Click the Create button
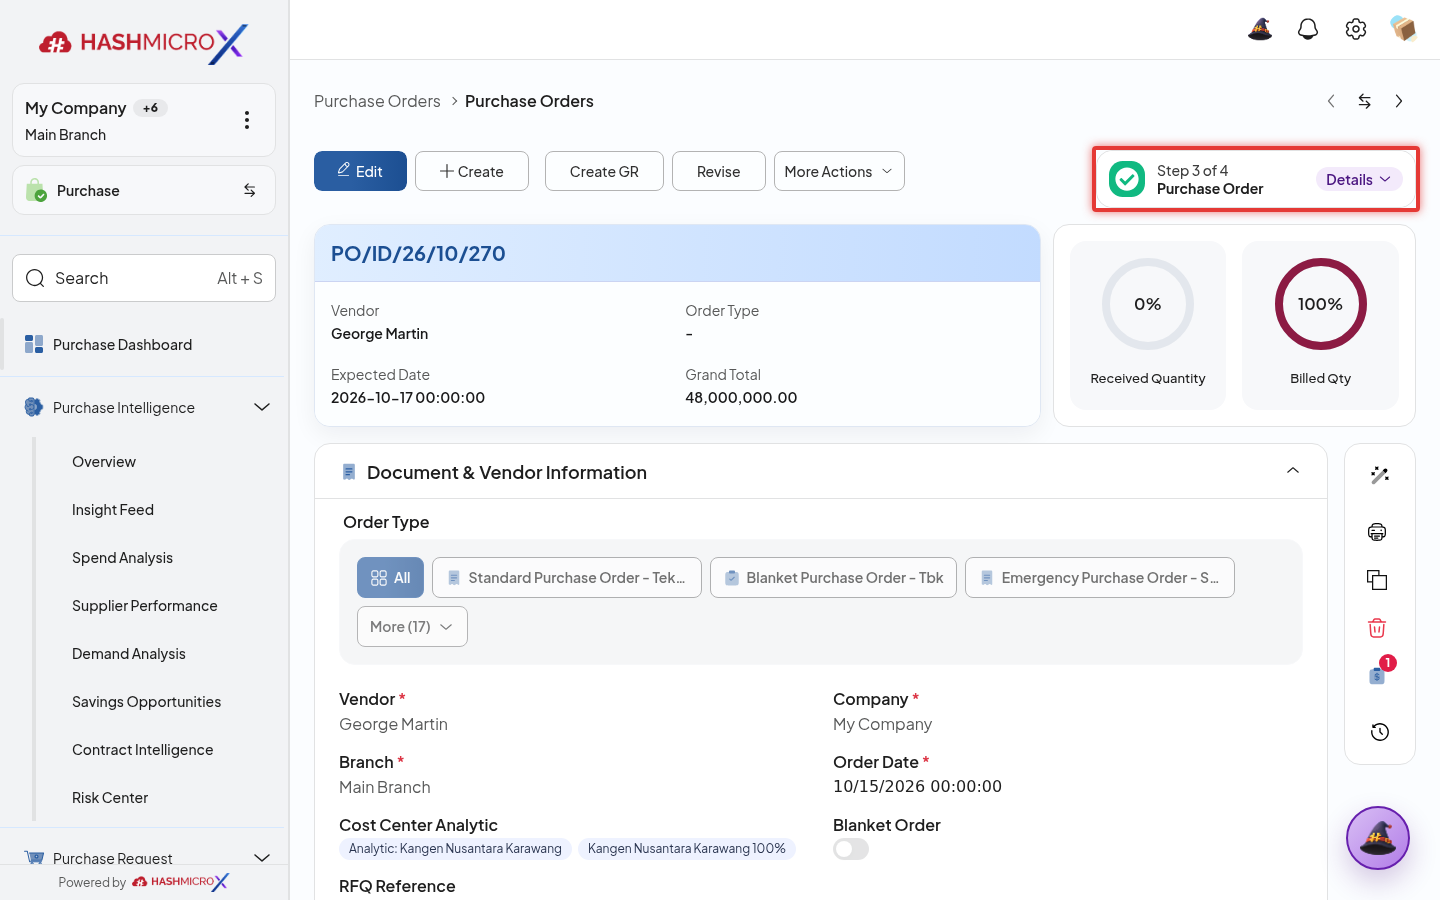The width and height of the screenshot is (1440, 900). [x=472, y=171]
